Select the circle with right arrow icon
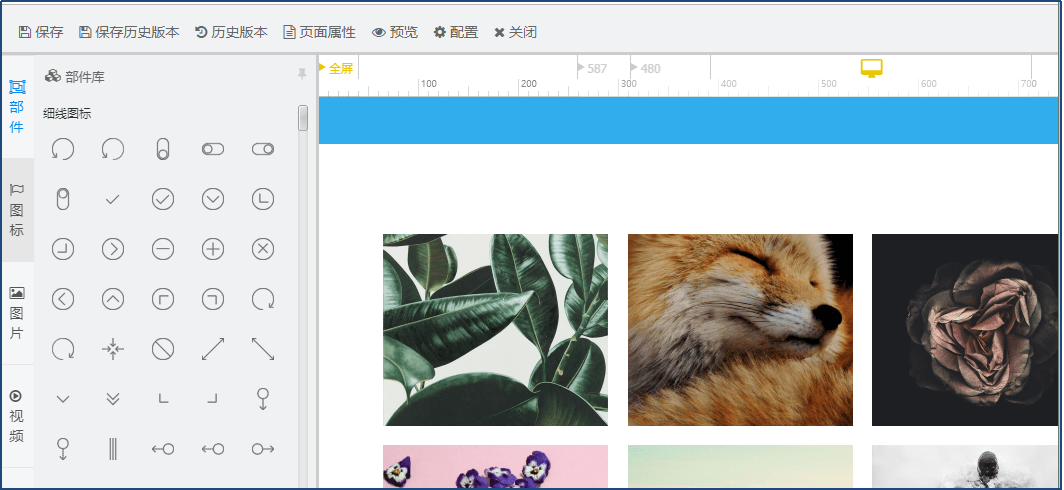This screenshot has height=490, width=1064. (263, 449)
